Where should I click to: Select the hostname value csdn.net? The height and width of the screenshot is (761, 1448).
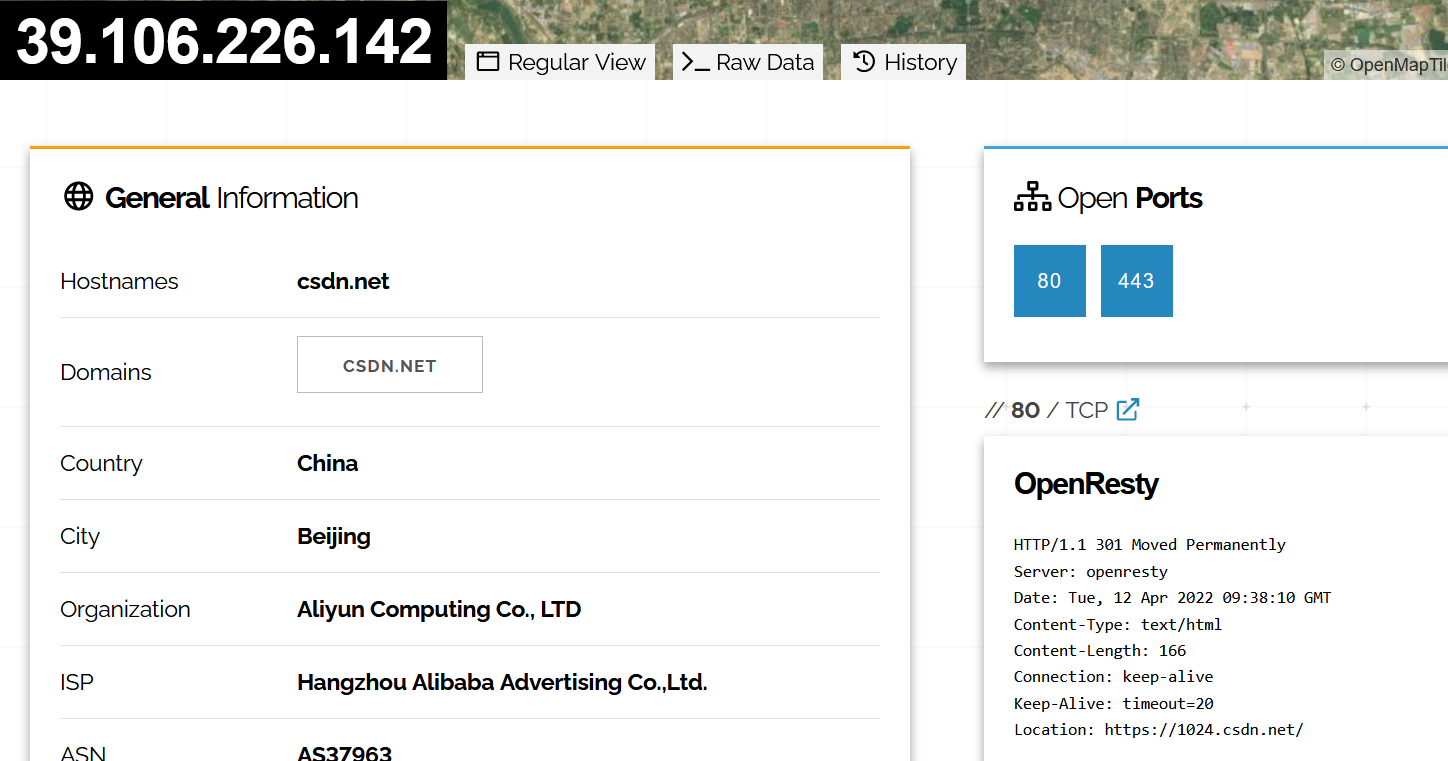tap(343, 282)
